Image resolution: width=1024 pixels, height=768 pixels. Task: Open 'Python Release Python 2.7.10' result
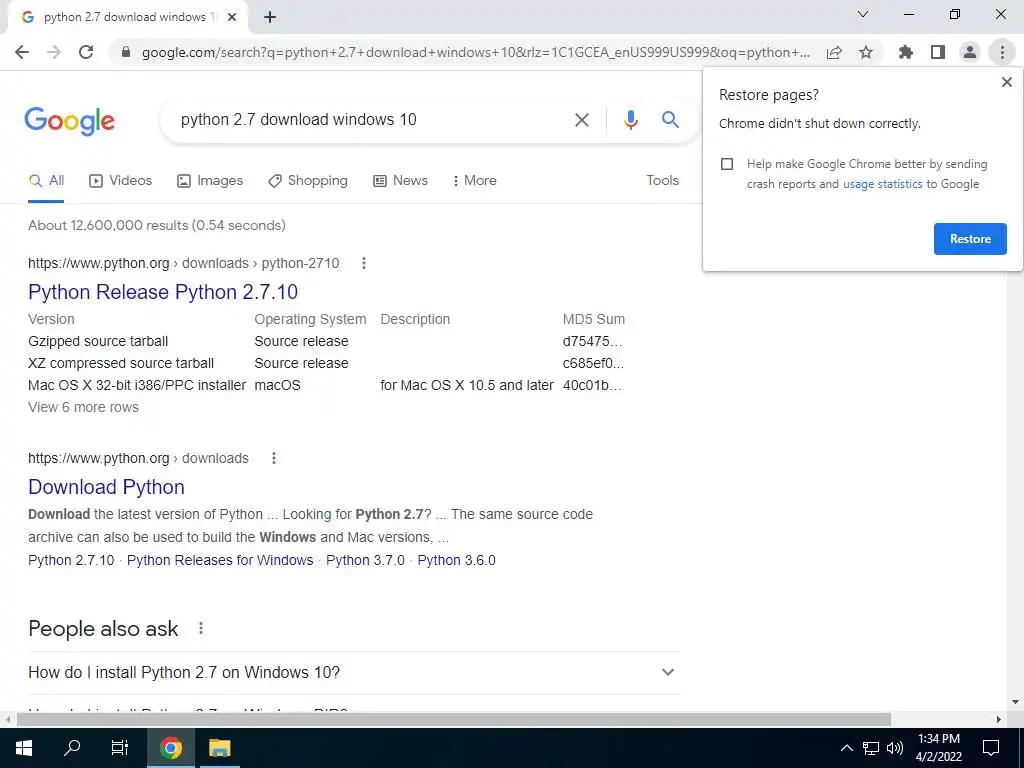click(x=163, y=292)
